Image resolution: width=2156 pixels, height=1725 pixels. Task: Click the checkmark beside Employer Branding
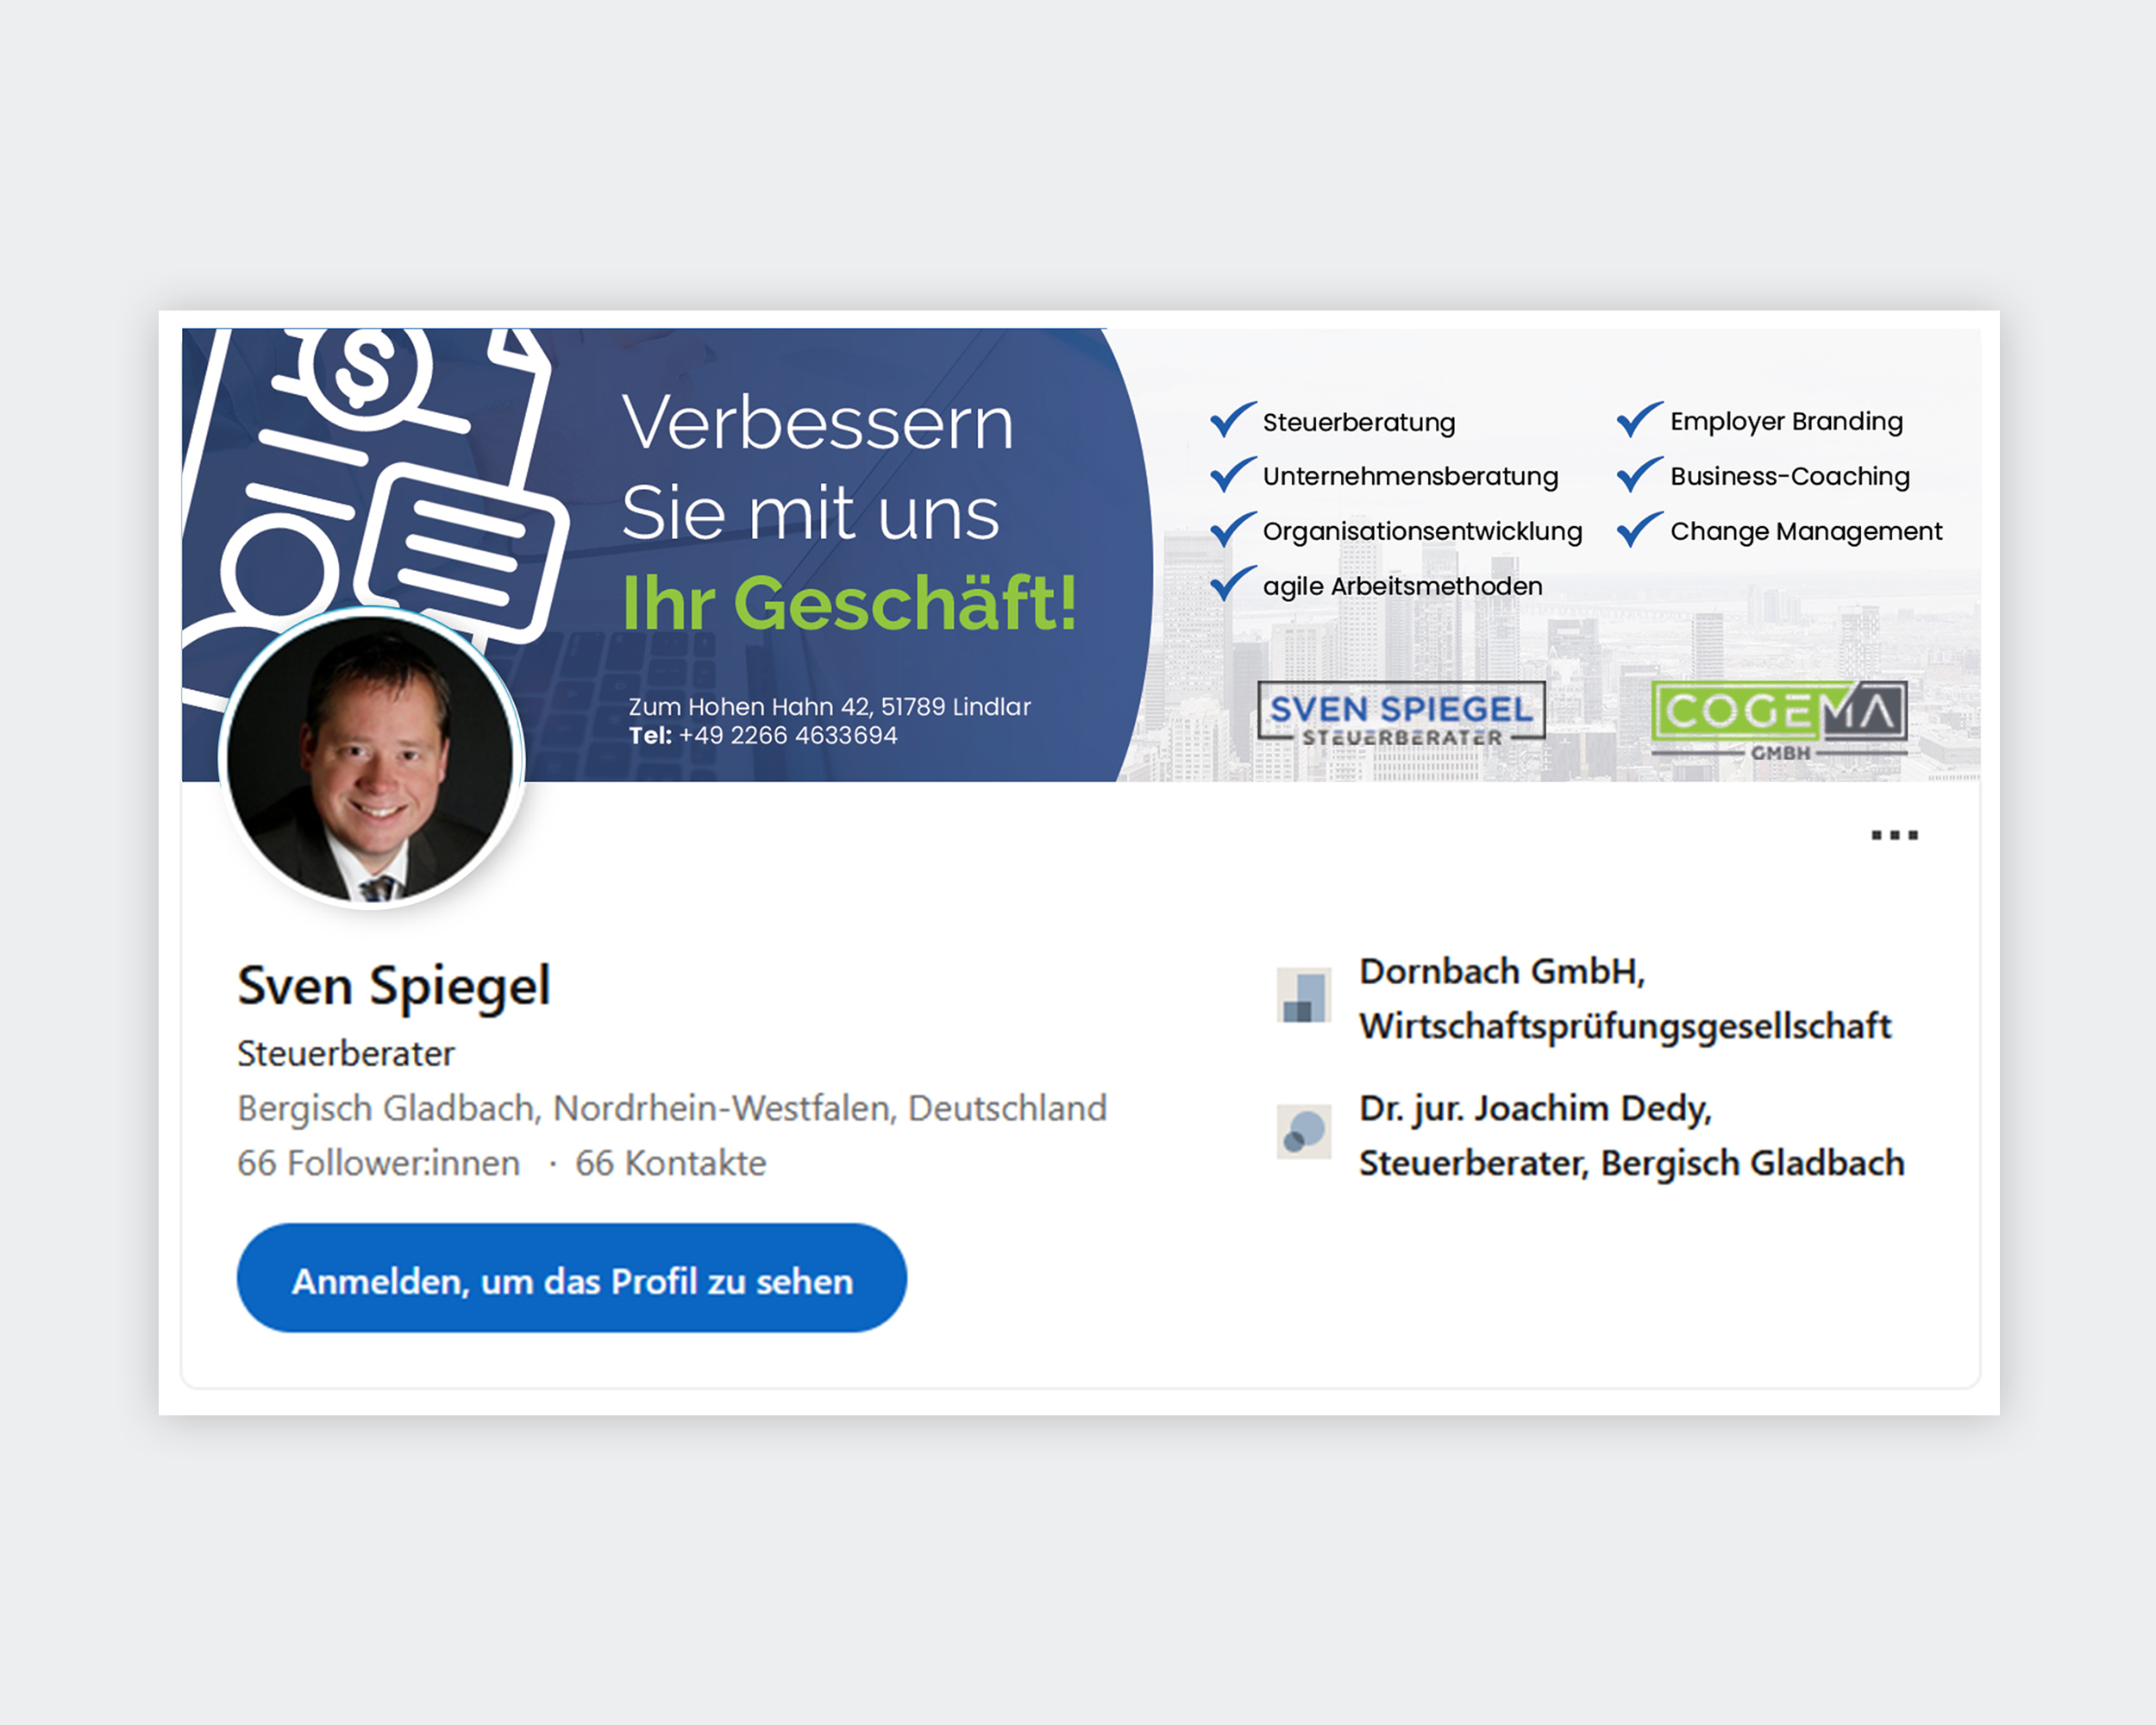1639,419
